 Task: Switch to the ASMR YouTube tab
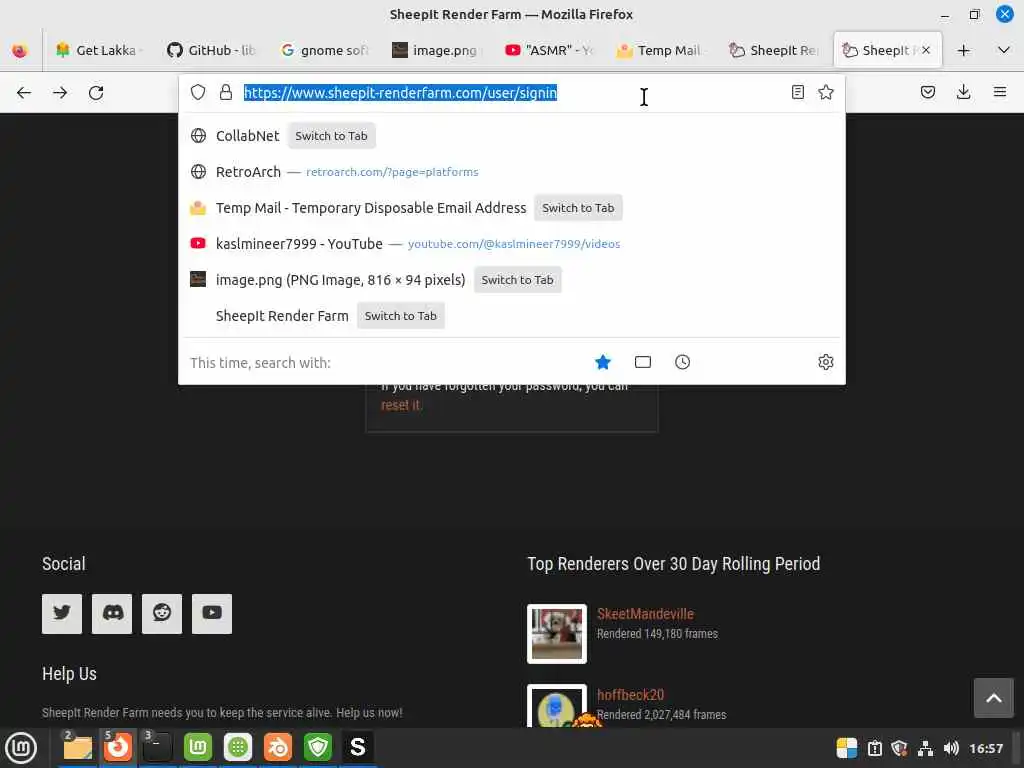click(x=548, y=50)
